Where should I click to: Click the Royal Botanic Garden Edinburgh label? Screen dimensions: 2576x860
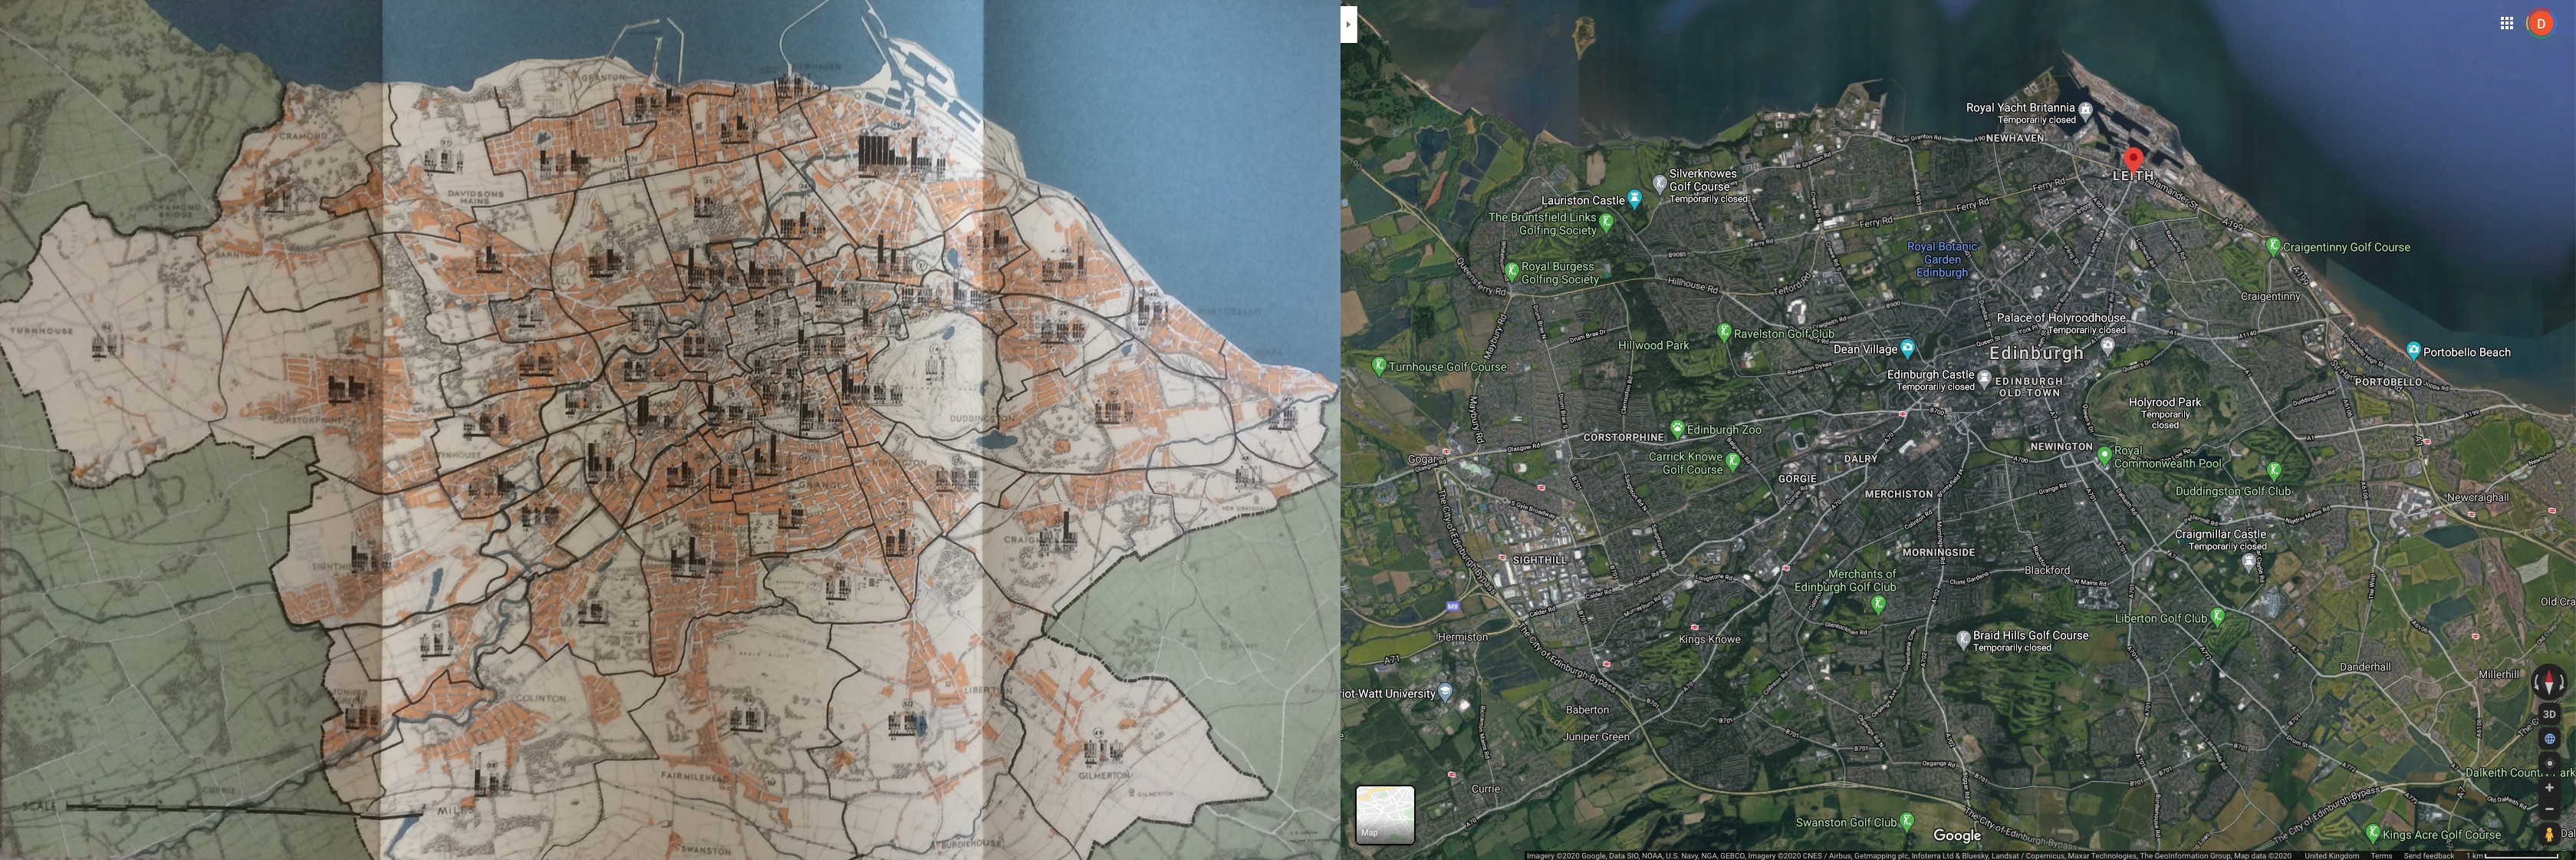point(1942,259)
